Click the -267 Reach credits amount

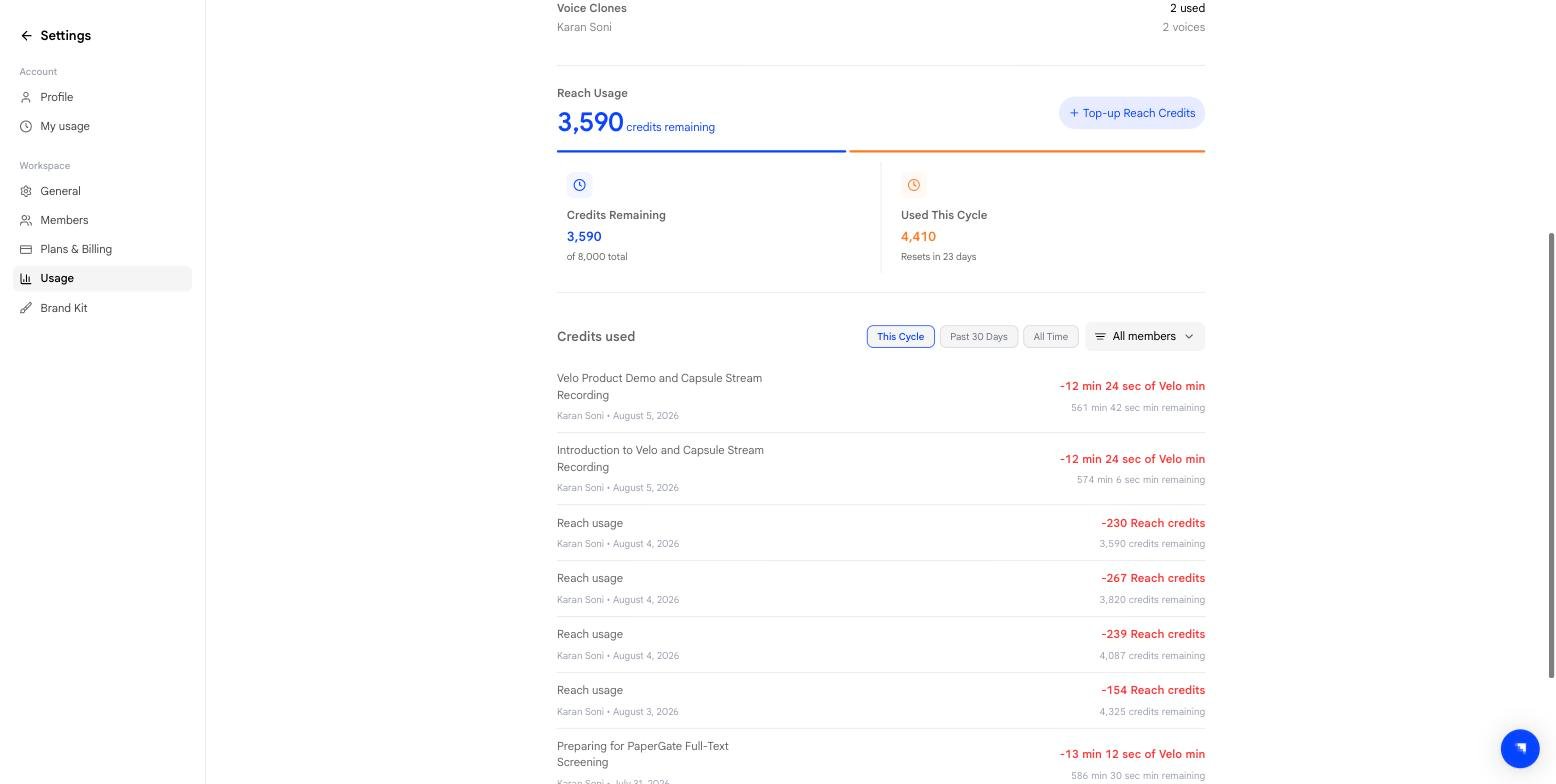1153,578
